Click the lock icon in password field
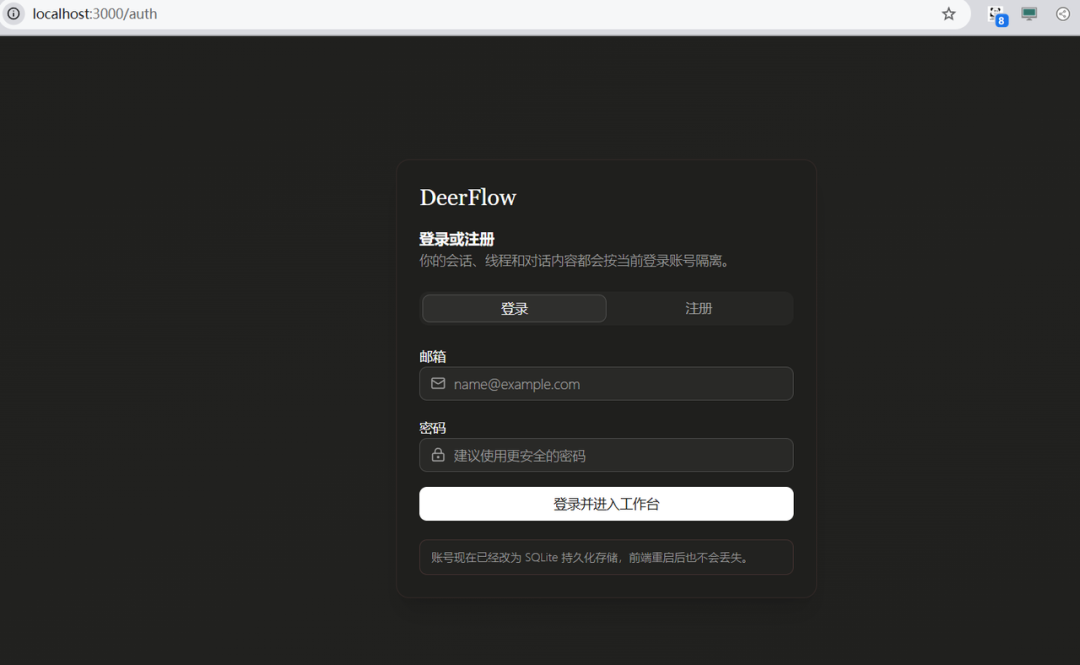1080x665 pixels. (438, 455)
